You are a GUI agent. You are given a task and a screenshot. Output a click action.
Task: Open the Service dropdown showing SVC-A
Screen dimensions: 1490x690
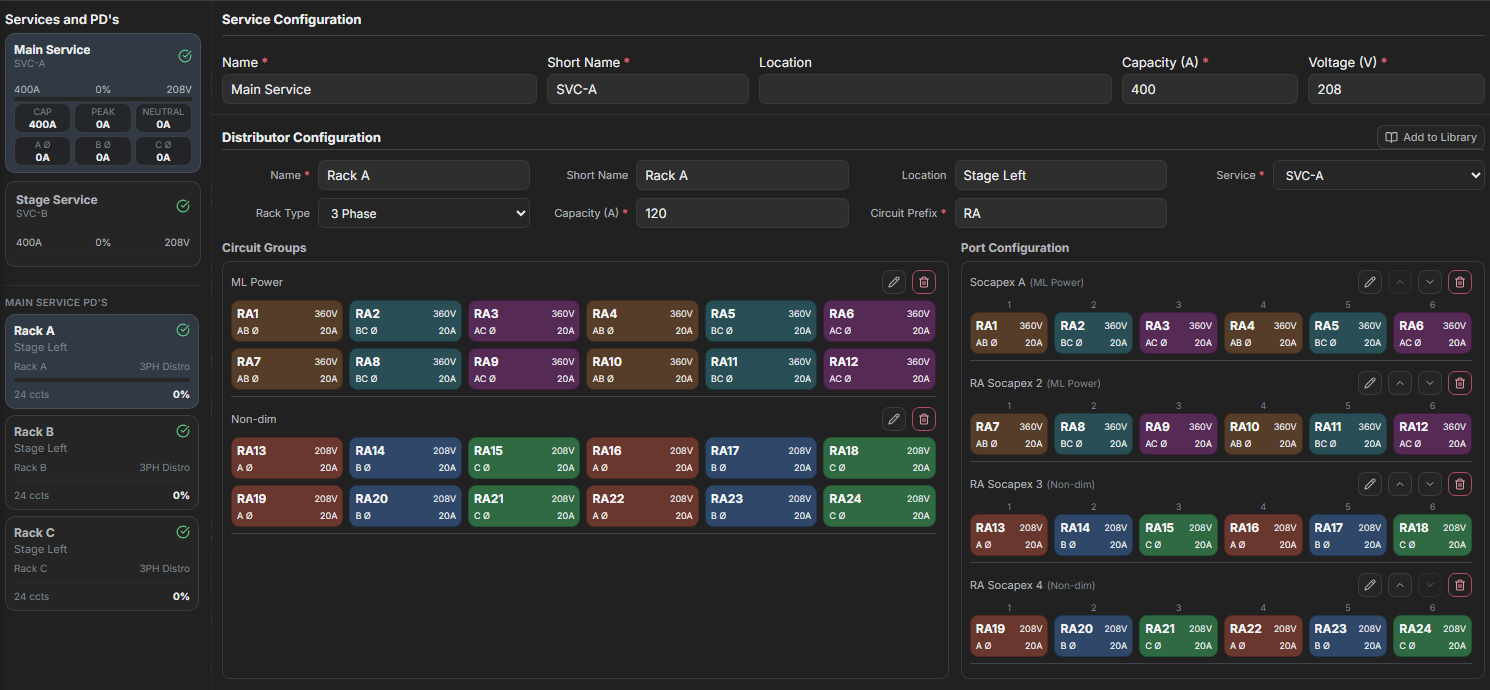tap(1378, 175)
